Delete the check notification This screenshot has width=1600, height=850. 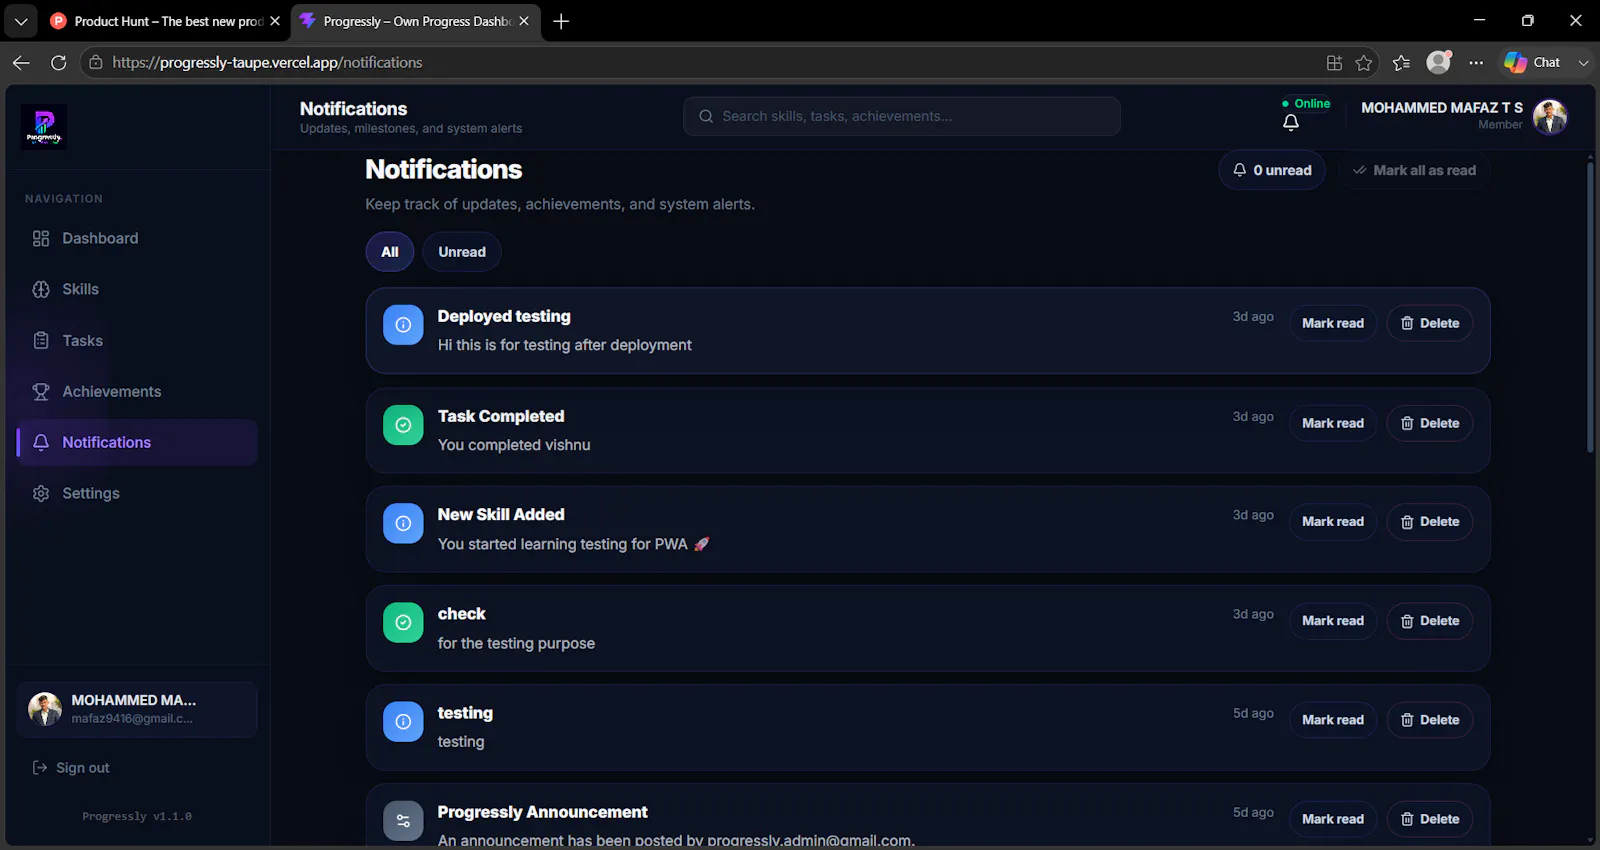pos(1430,620)
